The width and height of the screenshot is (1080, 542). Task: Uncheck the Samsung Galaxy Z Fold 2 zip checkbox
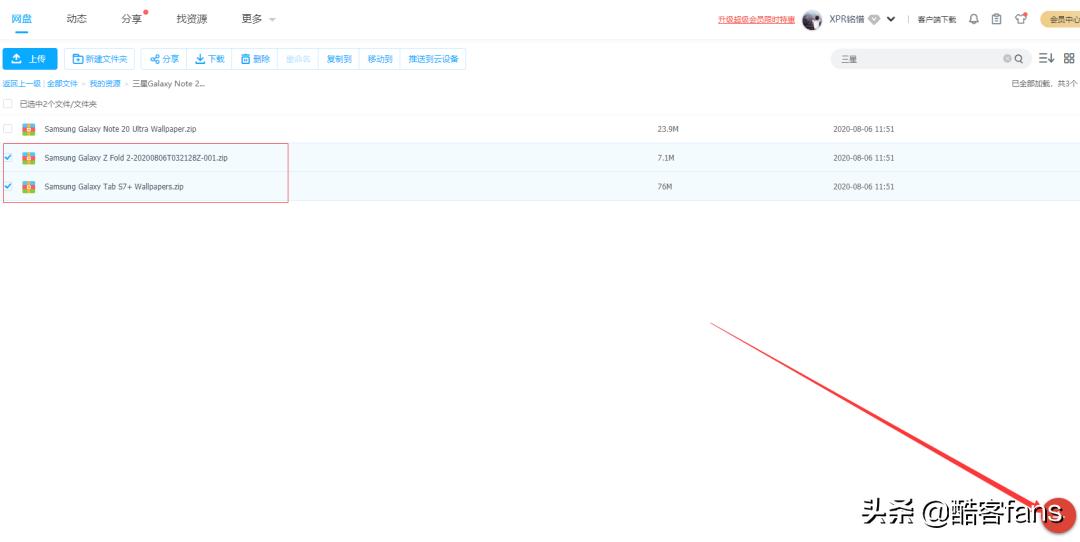coord(8,158)
